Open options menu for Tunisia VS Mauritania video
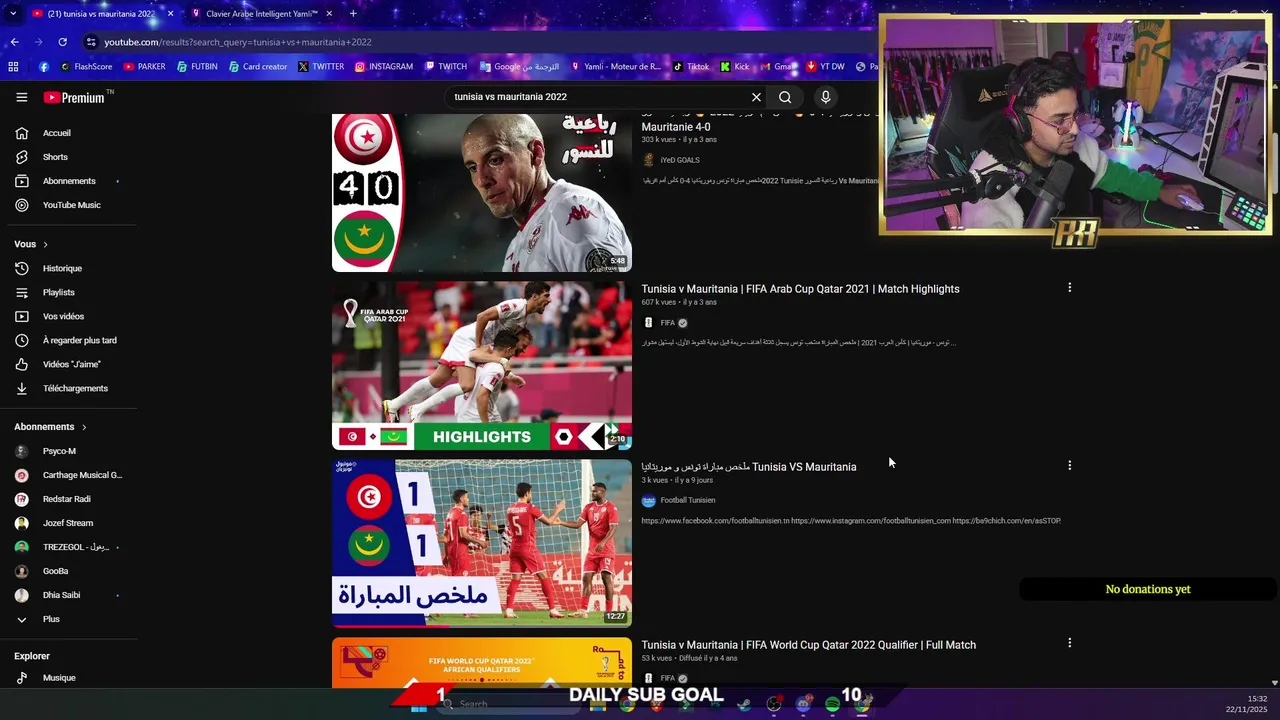 pyautogui.click(x=1069, y=466)
